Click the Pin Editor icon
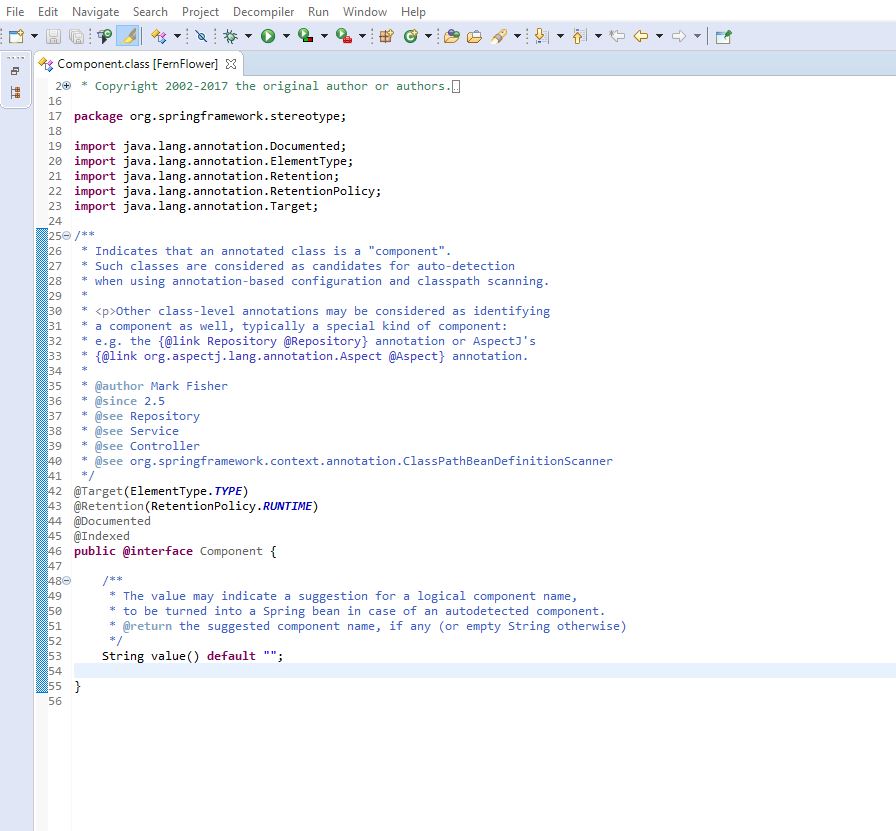 (723, 37)
